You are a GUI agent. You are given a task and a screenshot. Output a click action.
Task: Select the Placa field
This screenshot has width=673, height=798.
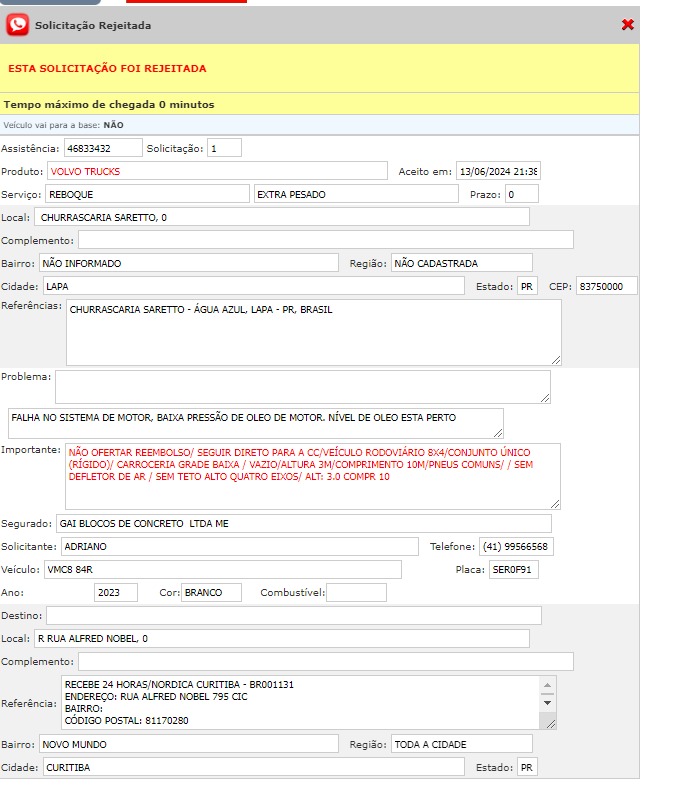click(x=514, y=569)
